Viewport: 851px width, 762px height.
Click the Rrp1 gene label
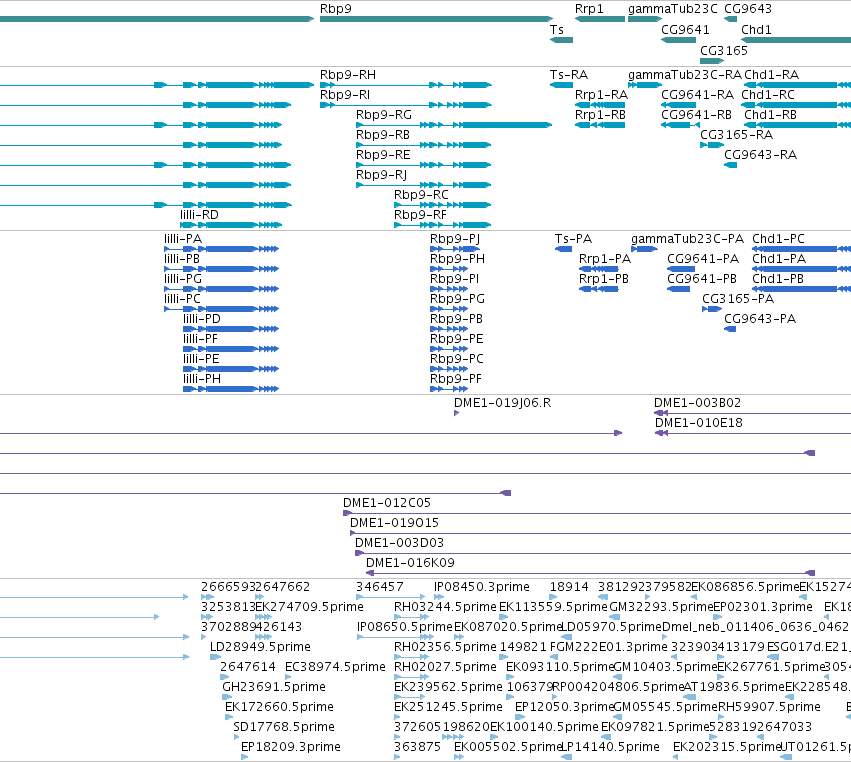pos(589,9)
